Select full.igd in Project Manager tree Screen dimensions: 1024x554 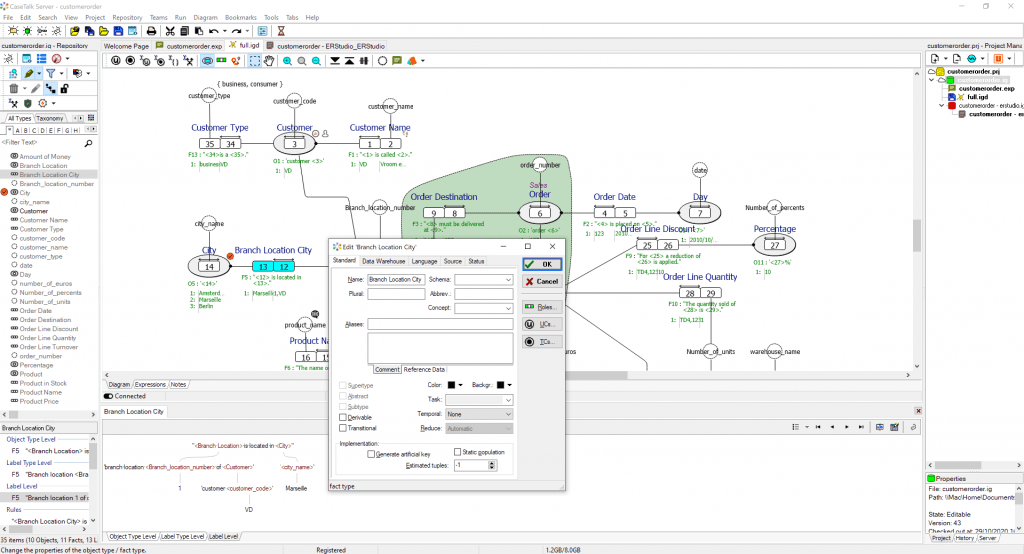(978, 97)
